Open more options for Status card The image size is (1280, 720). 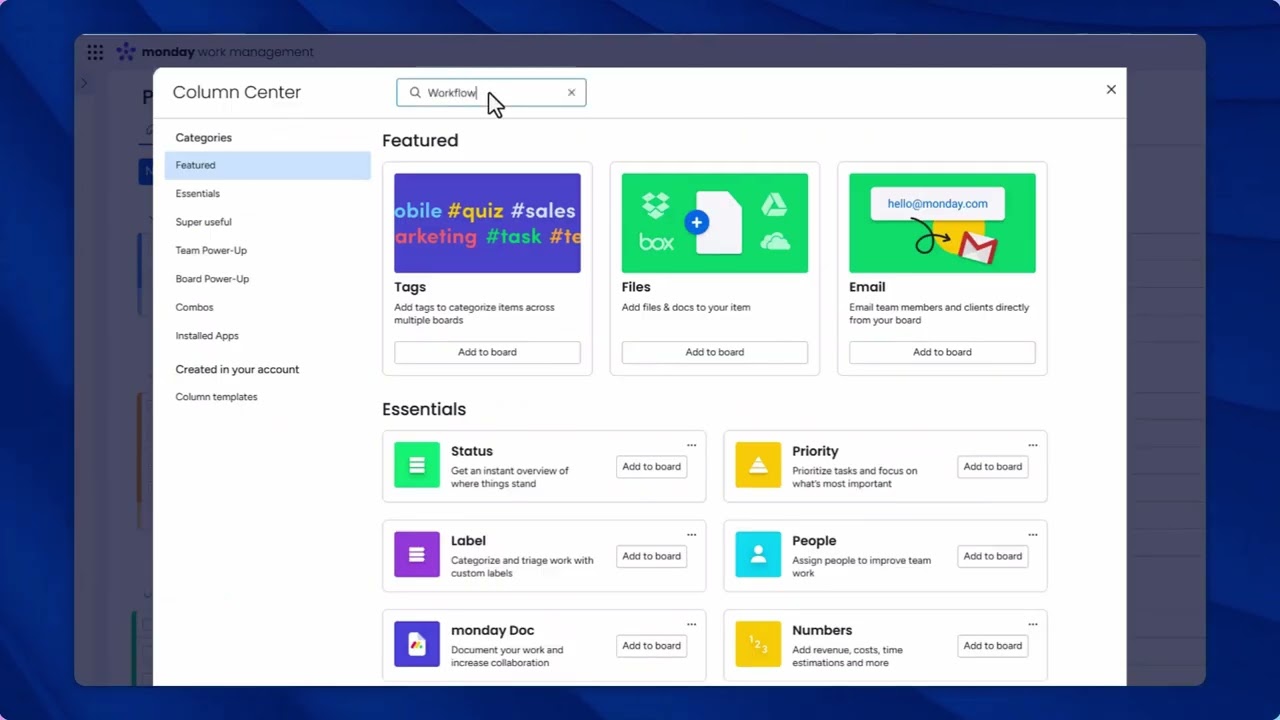pyautogui.click(x=691, y=445)
